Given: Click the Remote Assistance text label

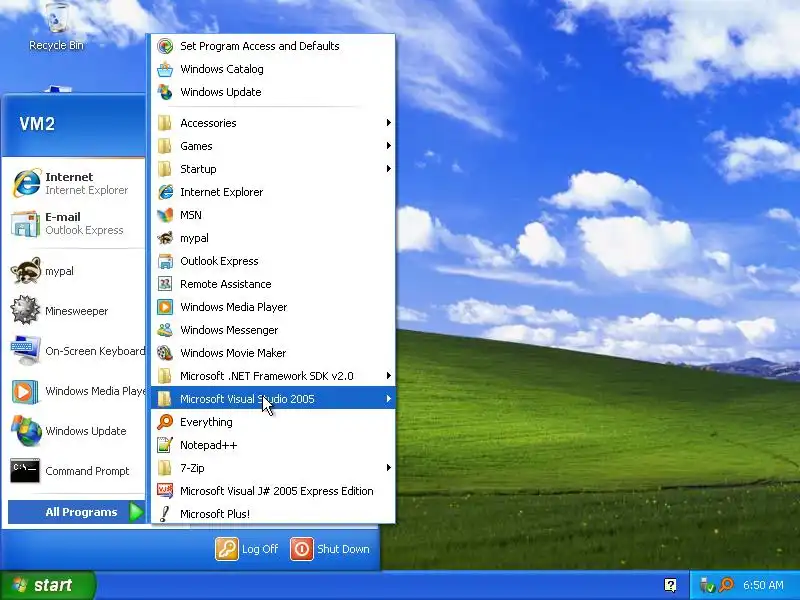Looking at the screenshot, I should coord(226,284).
